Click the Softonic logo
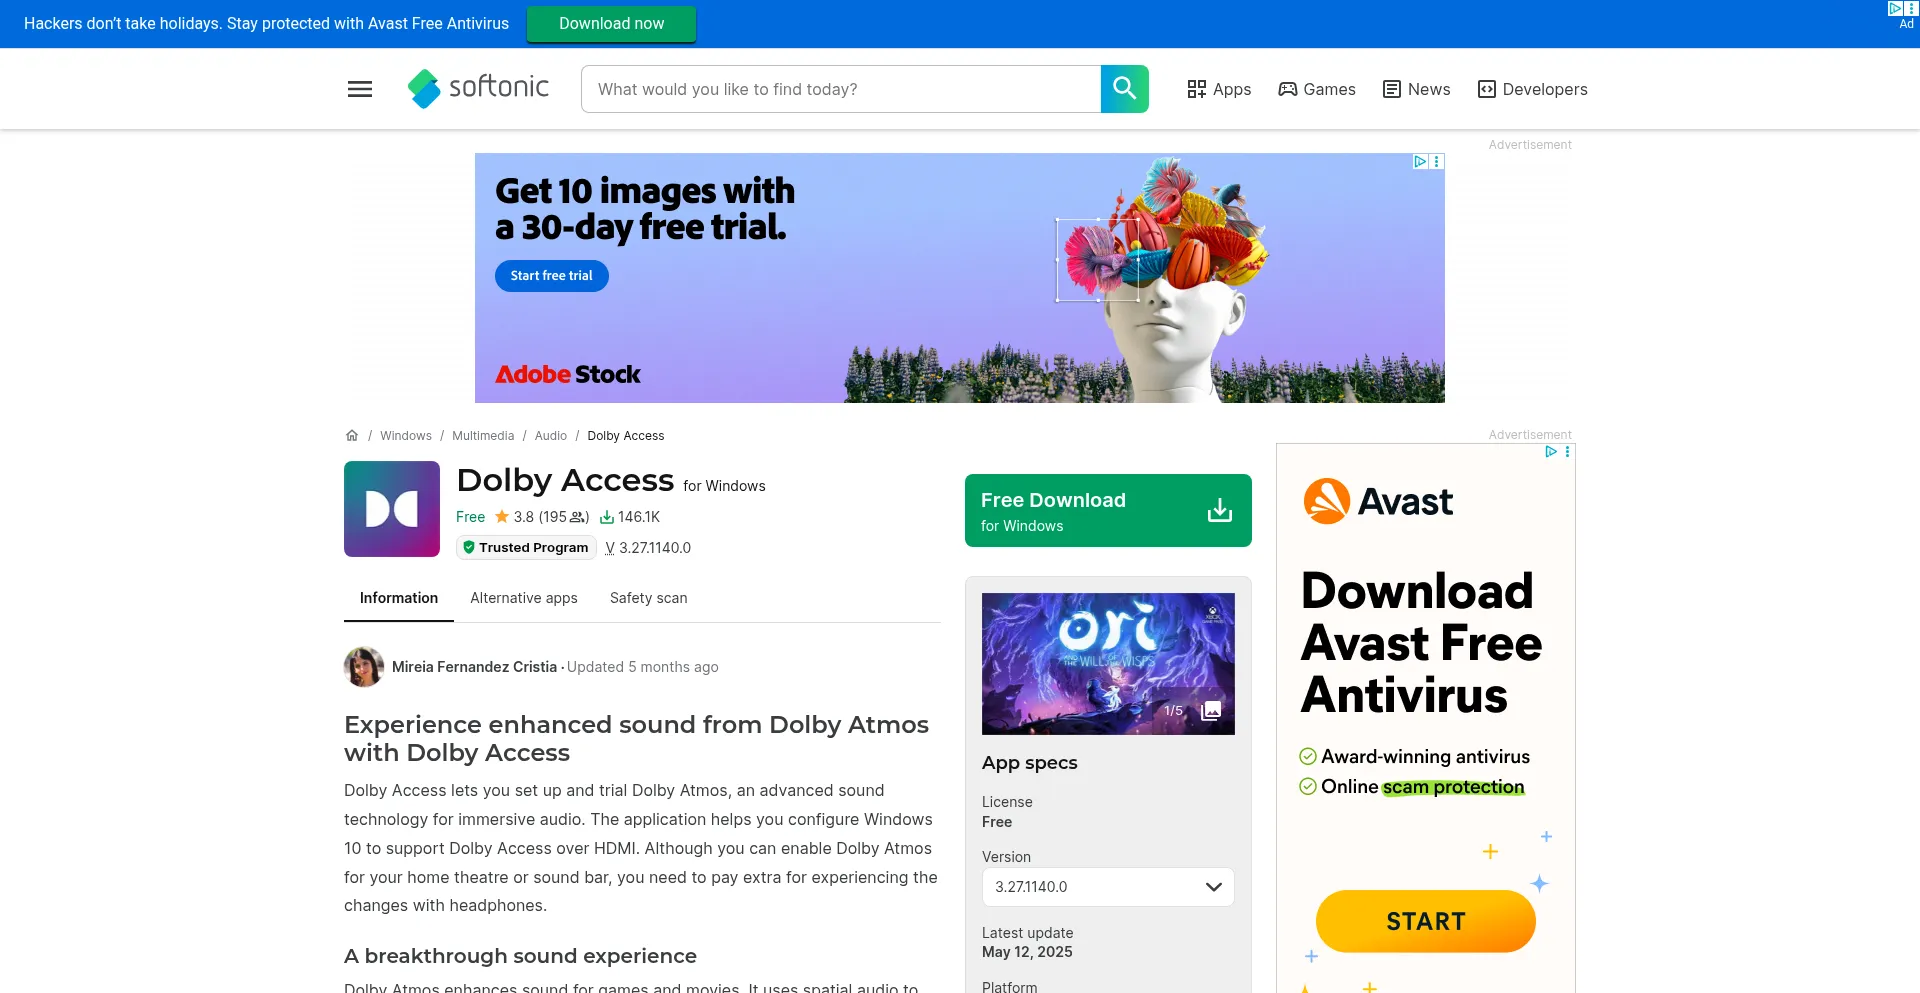 (x=478, y=88)
